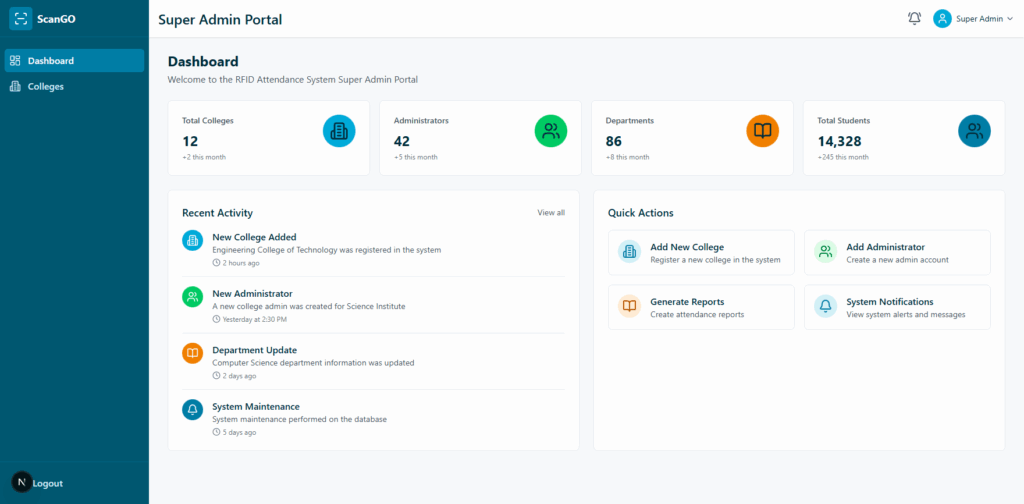
Task: Click the ScanGO logo icon
Action: coord(21,19)
